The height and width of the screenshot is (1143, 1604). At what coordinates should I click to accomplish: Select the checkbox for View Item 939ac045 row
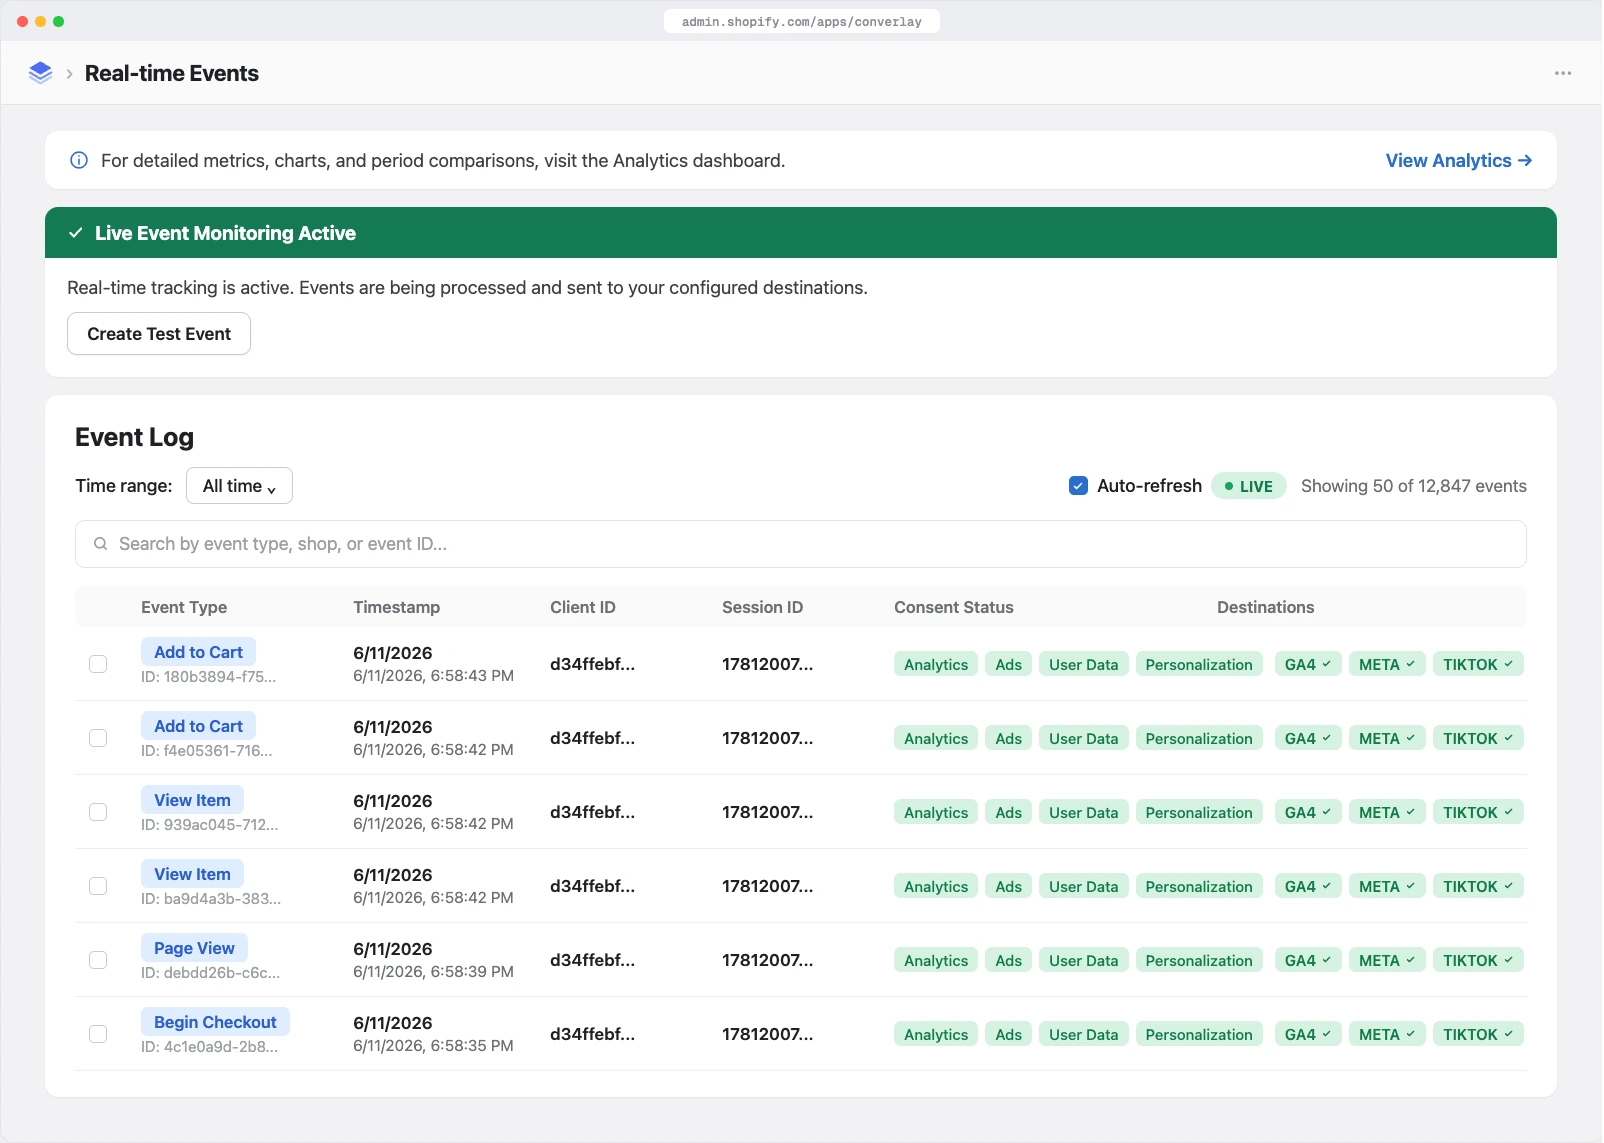pos(98,812)
